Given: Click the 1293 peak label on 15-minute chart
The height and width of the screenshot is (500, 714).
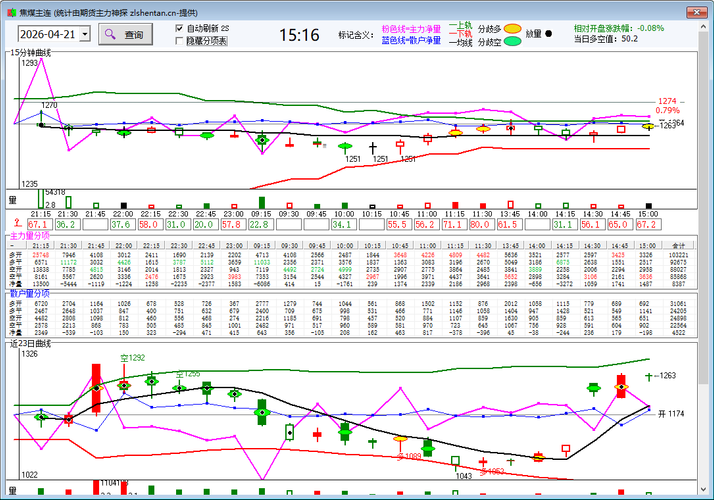Looking at the screenshot, I should click(30, 63).
